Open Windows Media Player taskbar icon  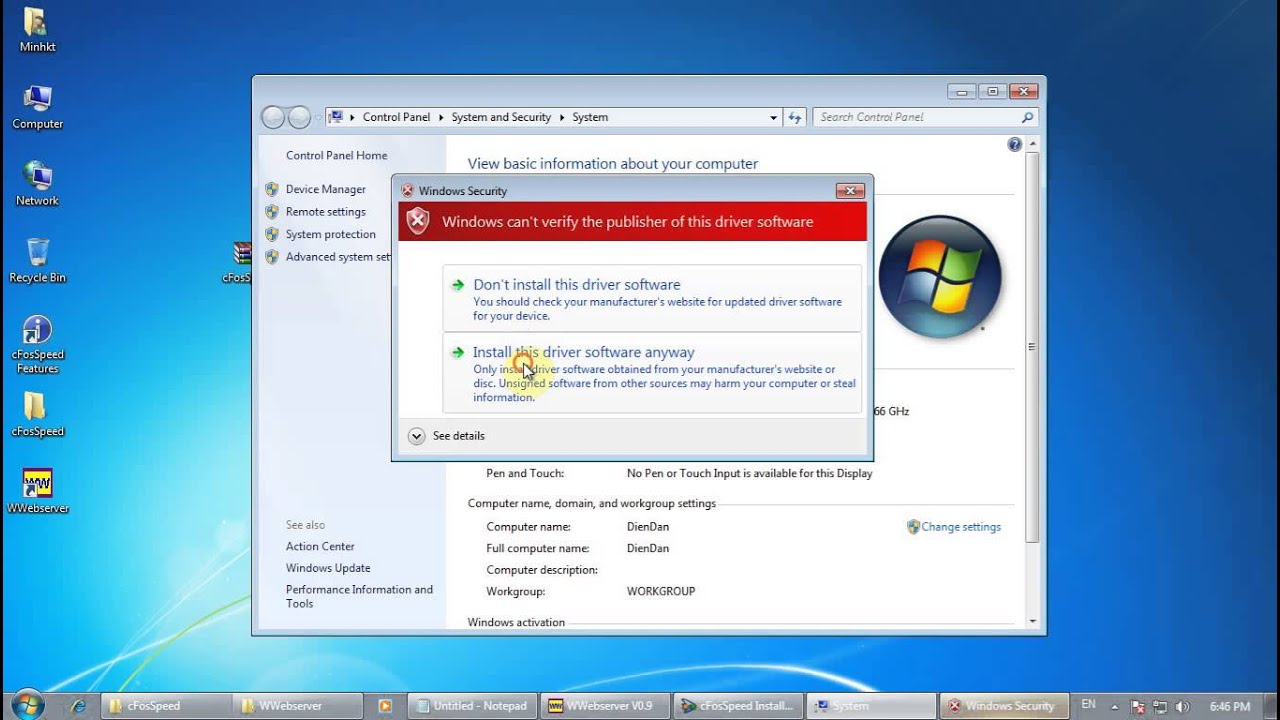click(x=386, y=705)
